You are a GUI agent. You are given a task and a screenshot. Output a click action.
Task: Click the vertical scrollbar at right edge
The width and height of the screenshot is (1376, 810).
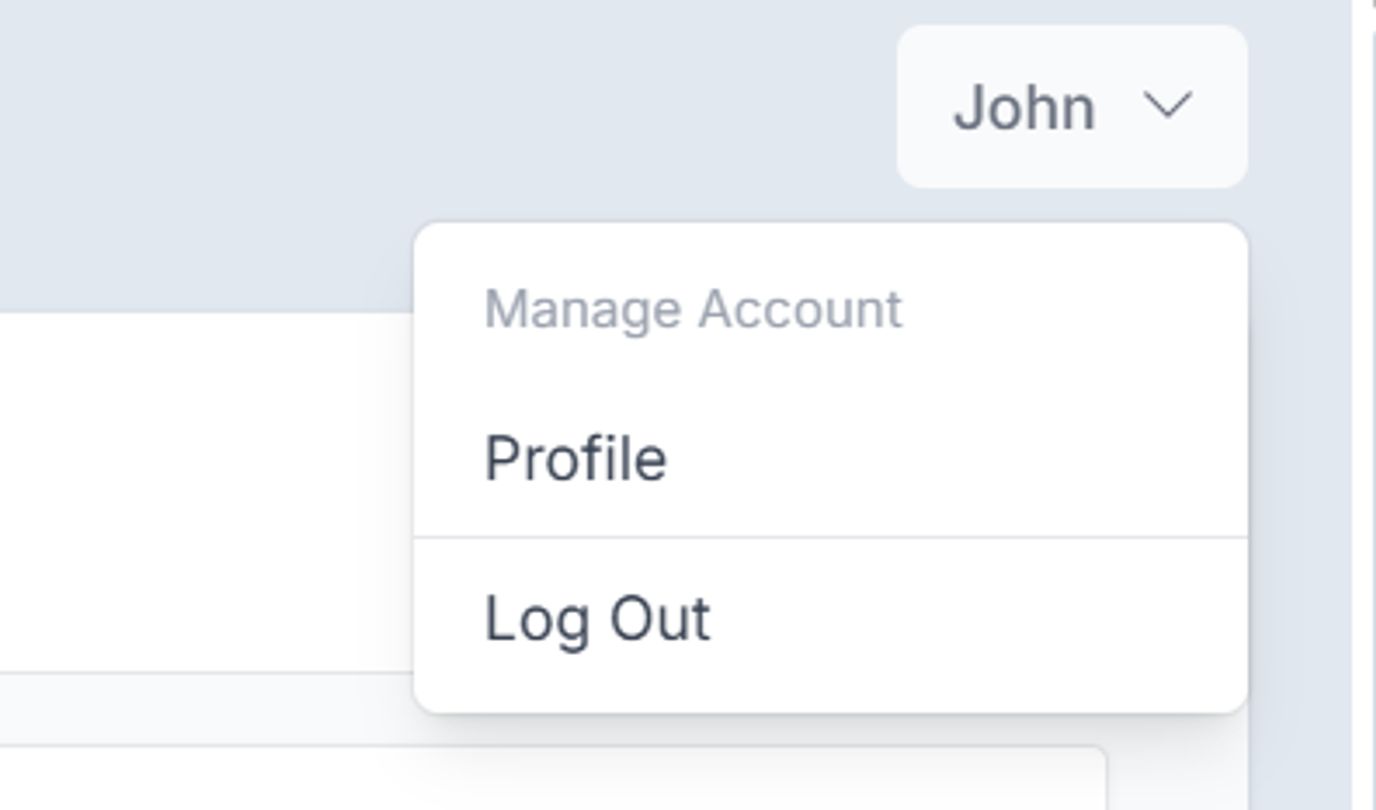click(x=1364, y=400)
